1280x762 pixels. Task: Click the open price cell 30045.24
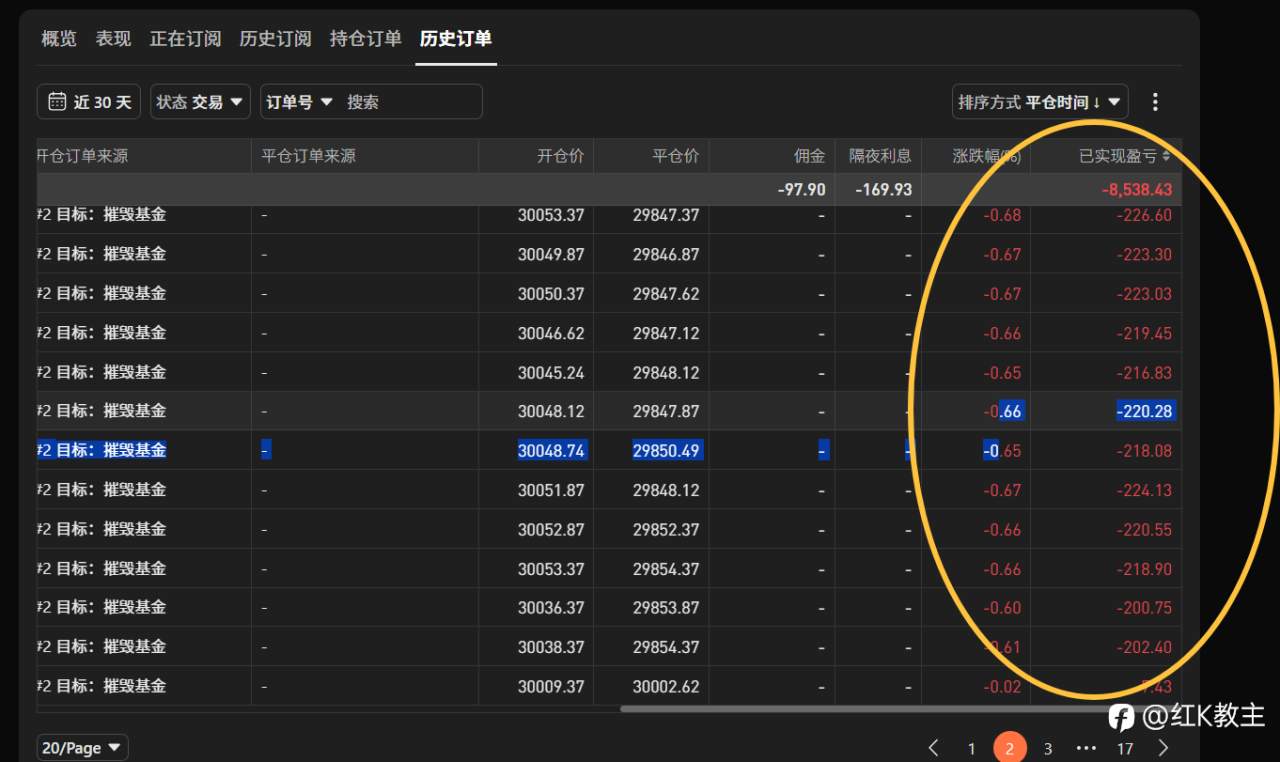pyautogui.click(x=551, y=372)
